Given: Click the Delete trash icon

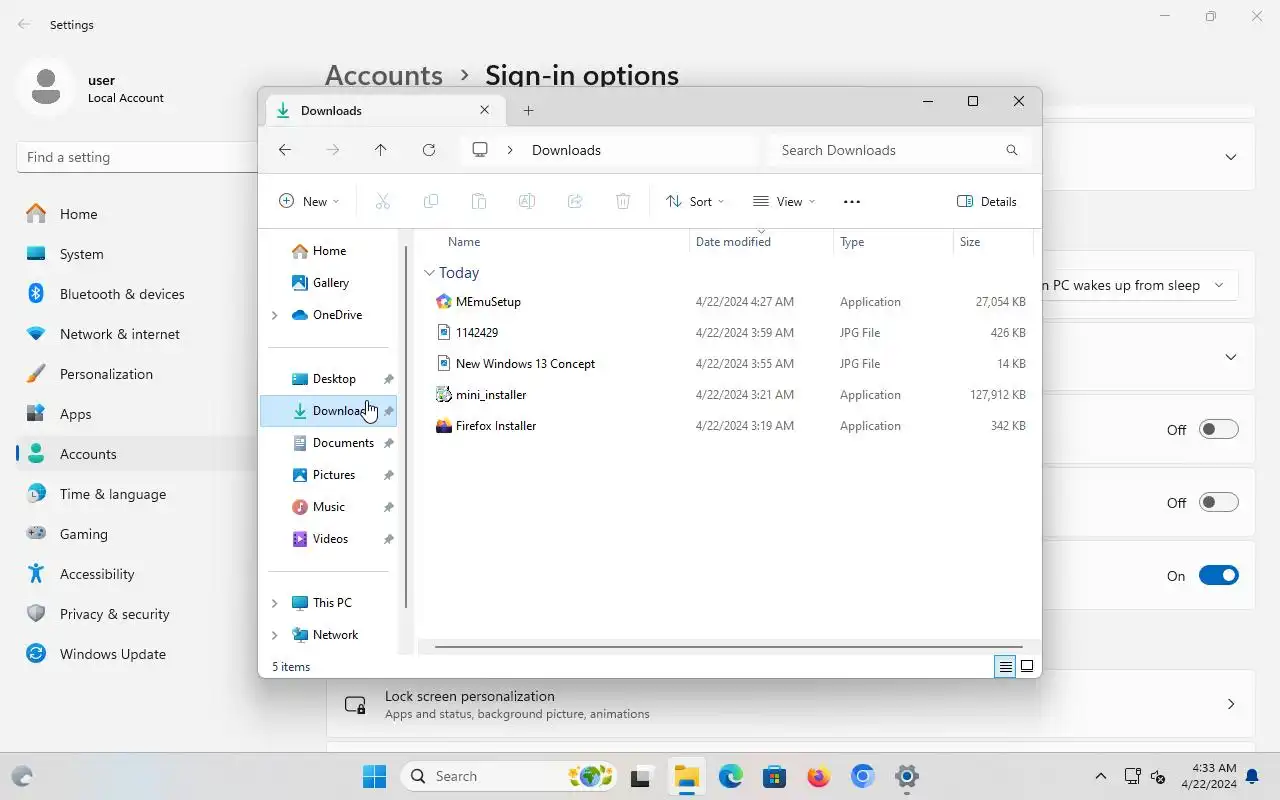Looking at the screenshot, I should click(x=623, y=201).
